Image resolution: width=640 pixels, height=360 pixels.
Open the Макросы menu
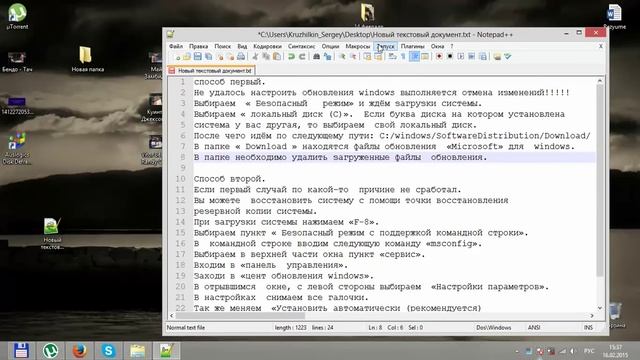358,46
